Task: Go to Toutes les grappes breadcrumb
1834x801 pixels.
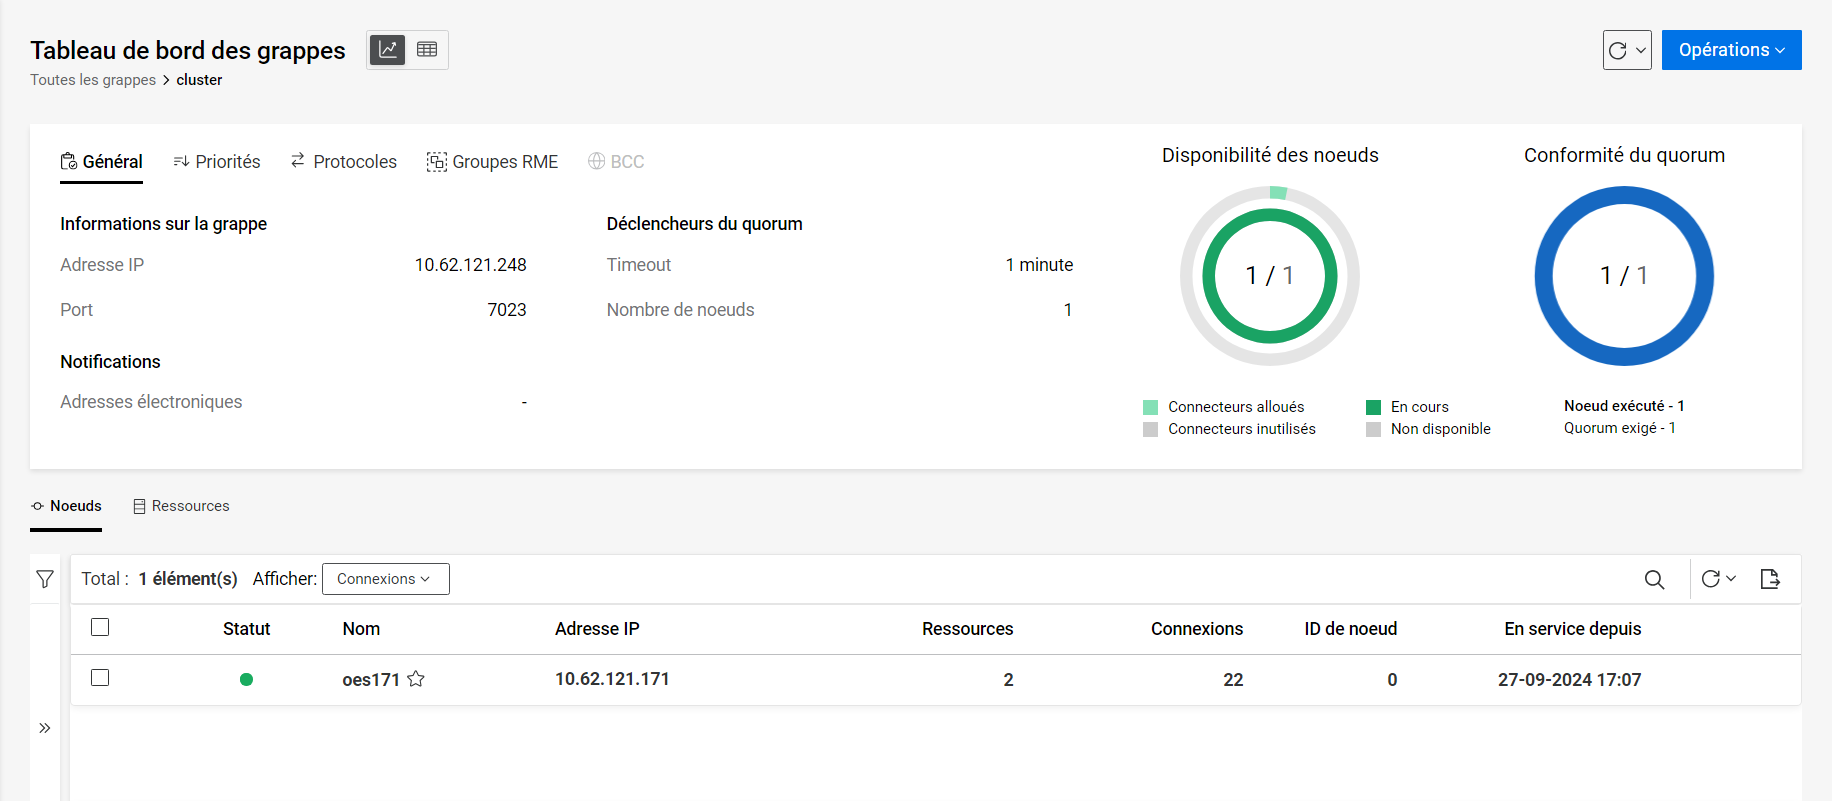Action: pos(93,80)
